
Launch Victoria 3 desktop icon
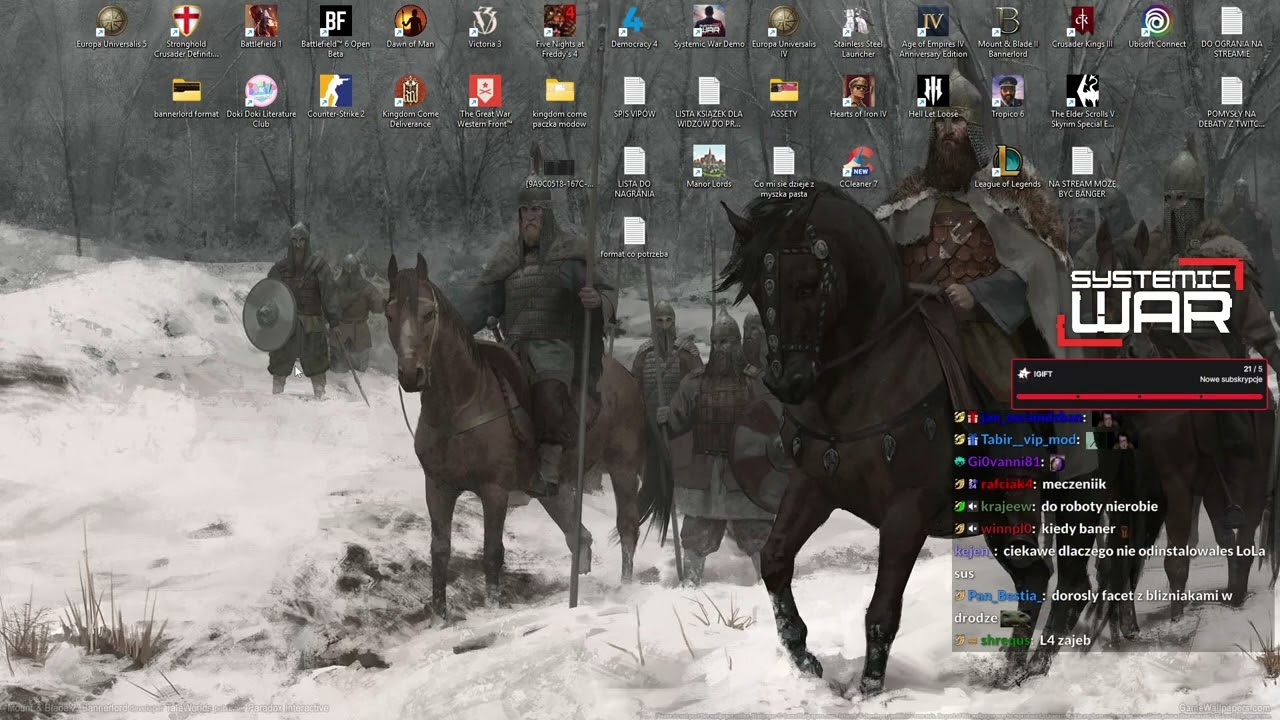(x=485, y=27)
